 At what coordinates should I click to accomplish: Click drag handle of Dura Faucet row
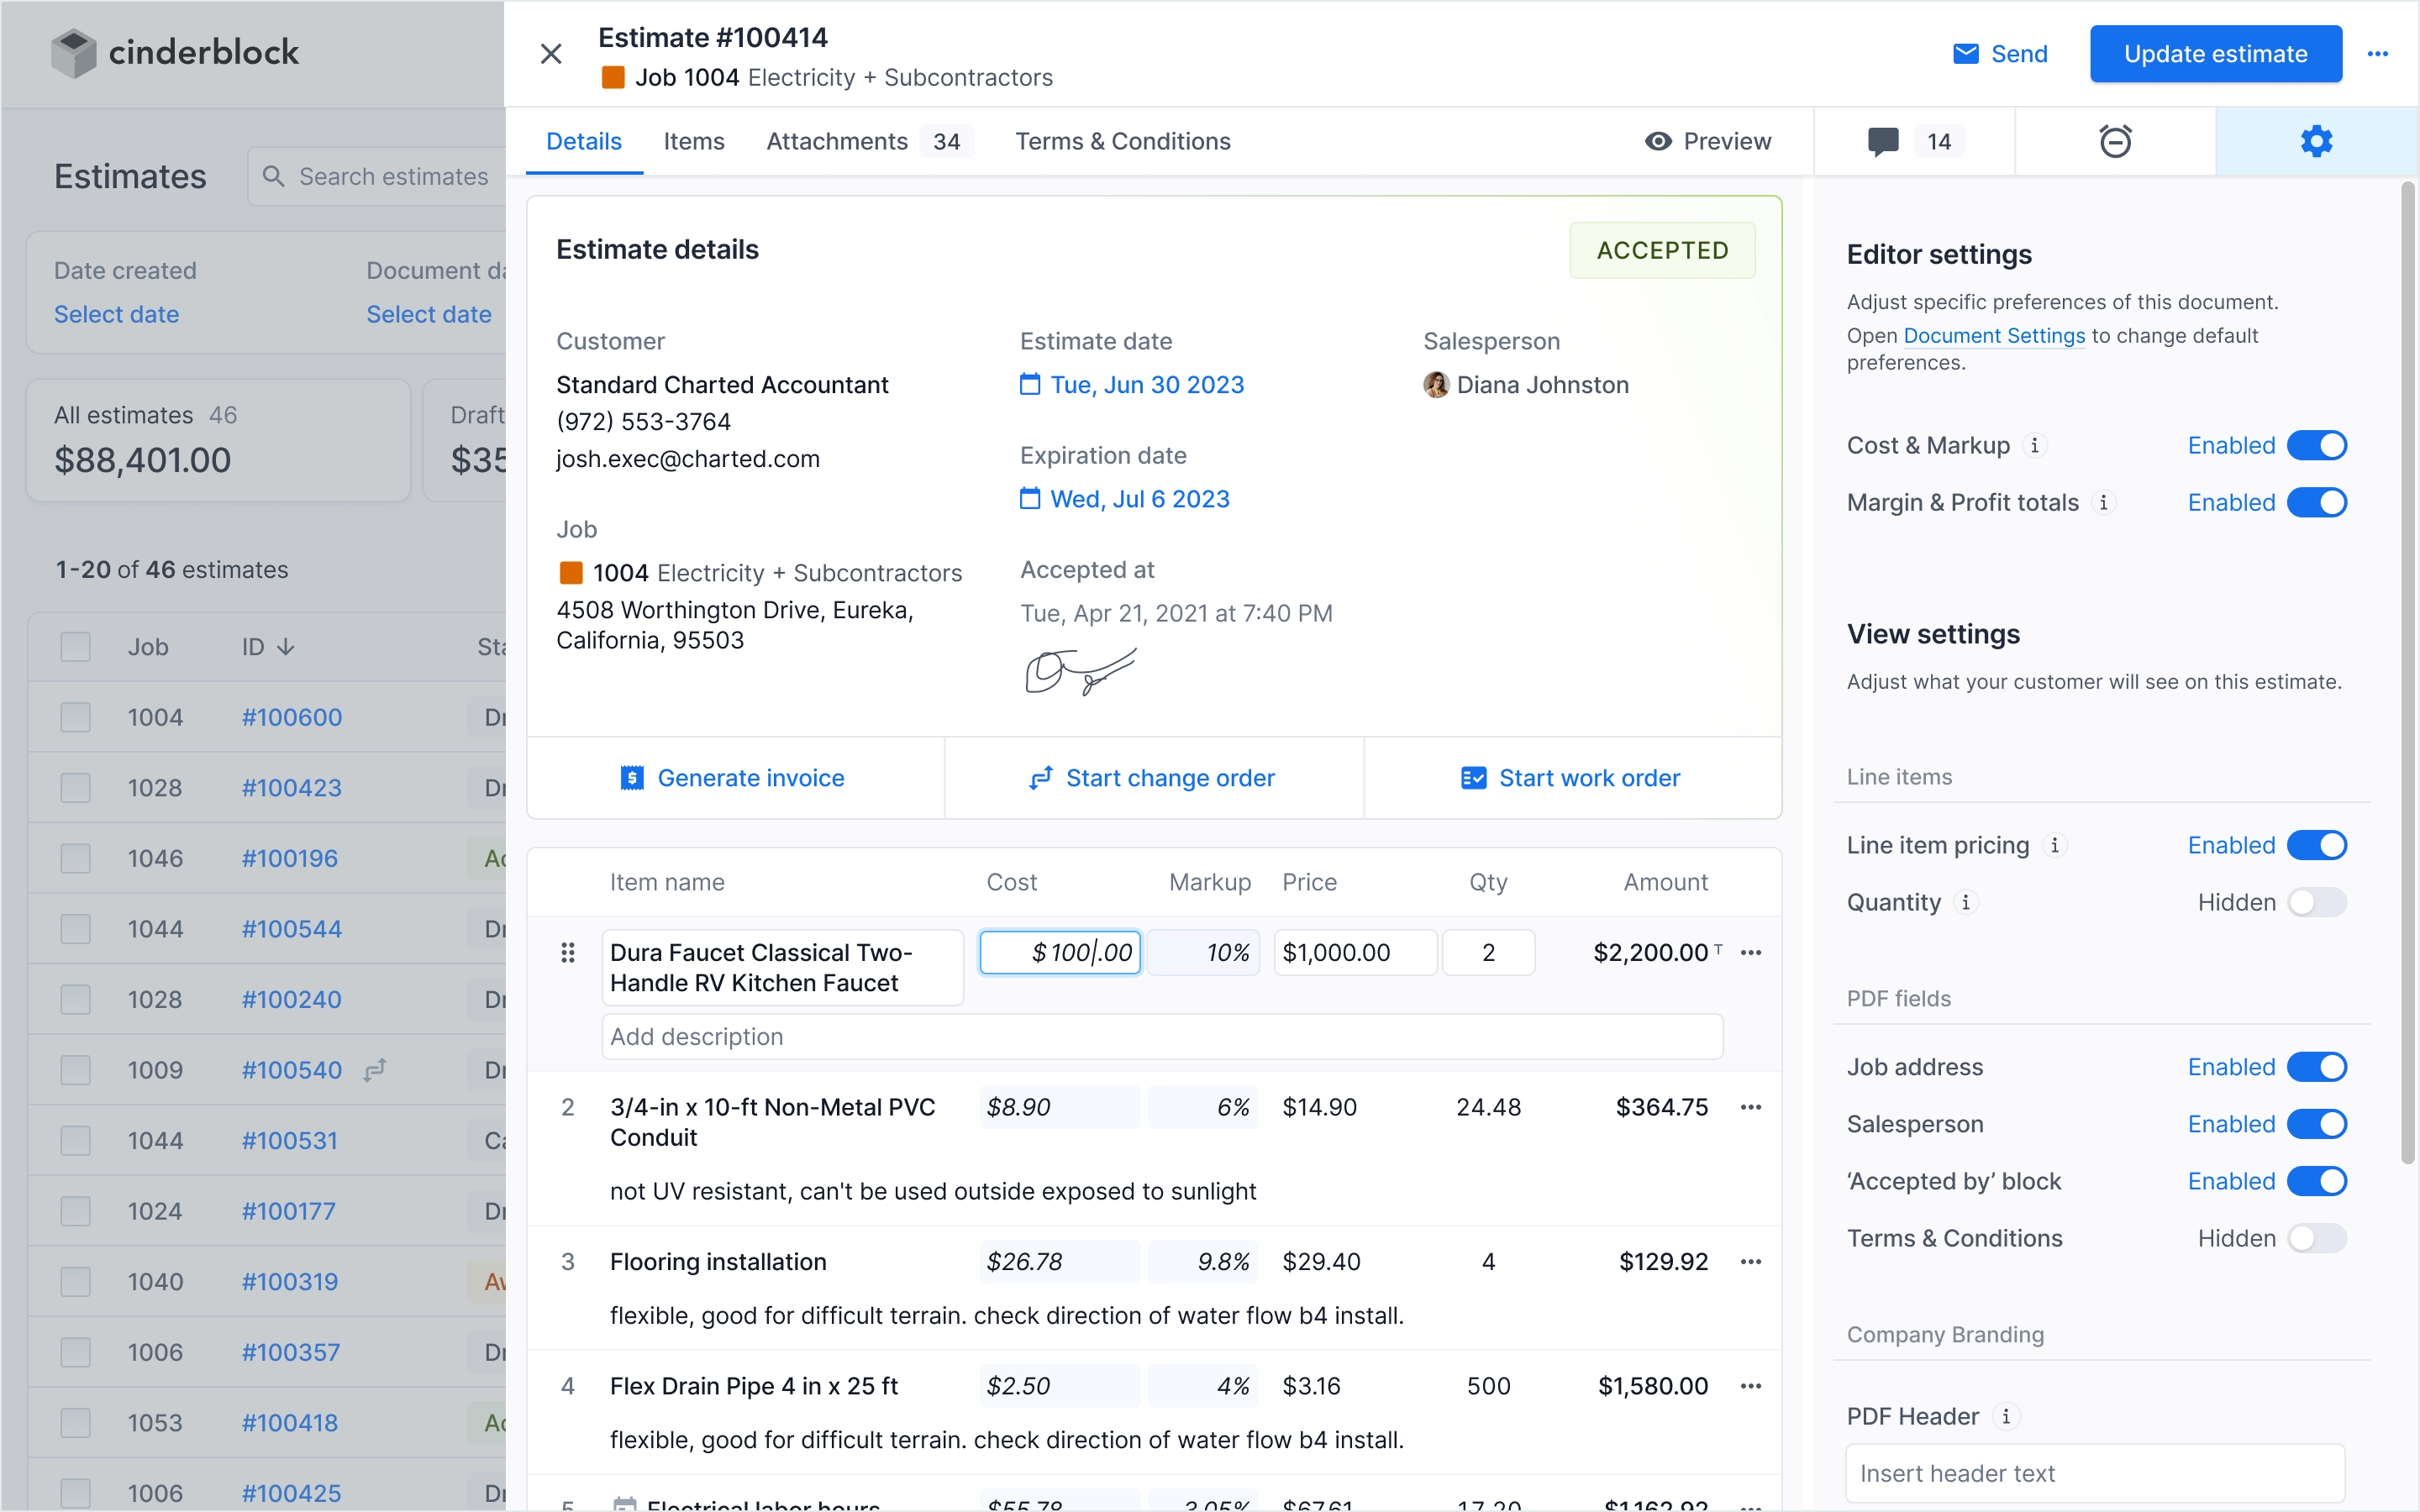(568, 952)
